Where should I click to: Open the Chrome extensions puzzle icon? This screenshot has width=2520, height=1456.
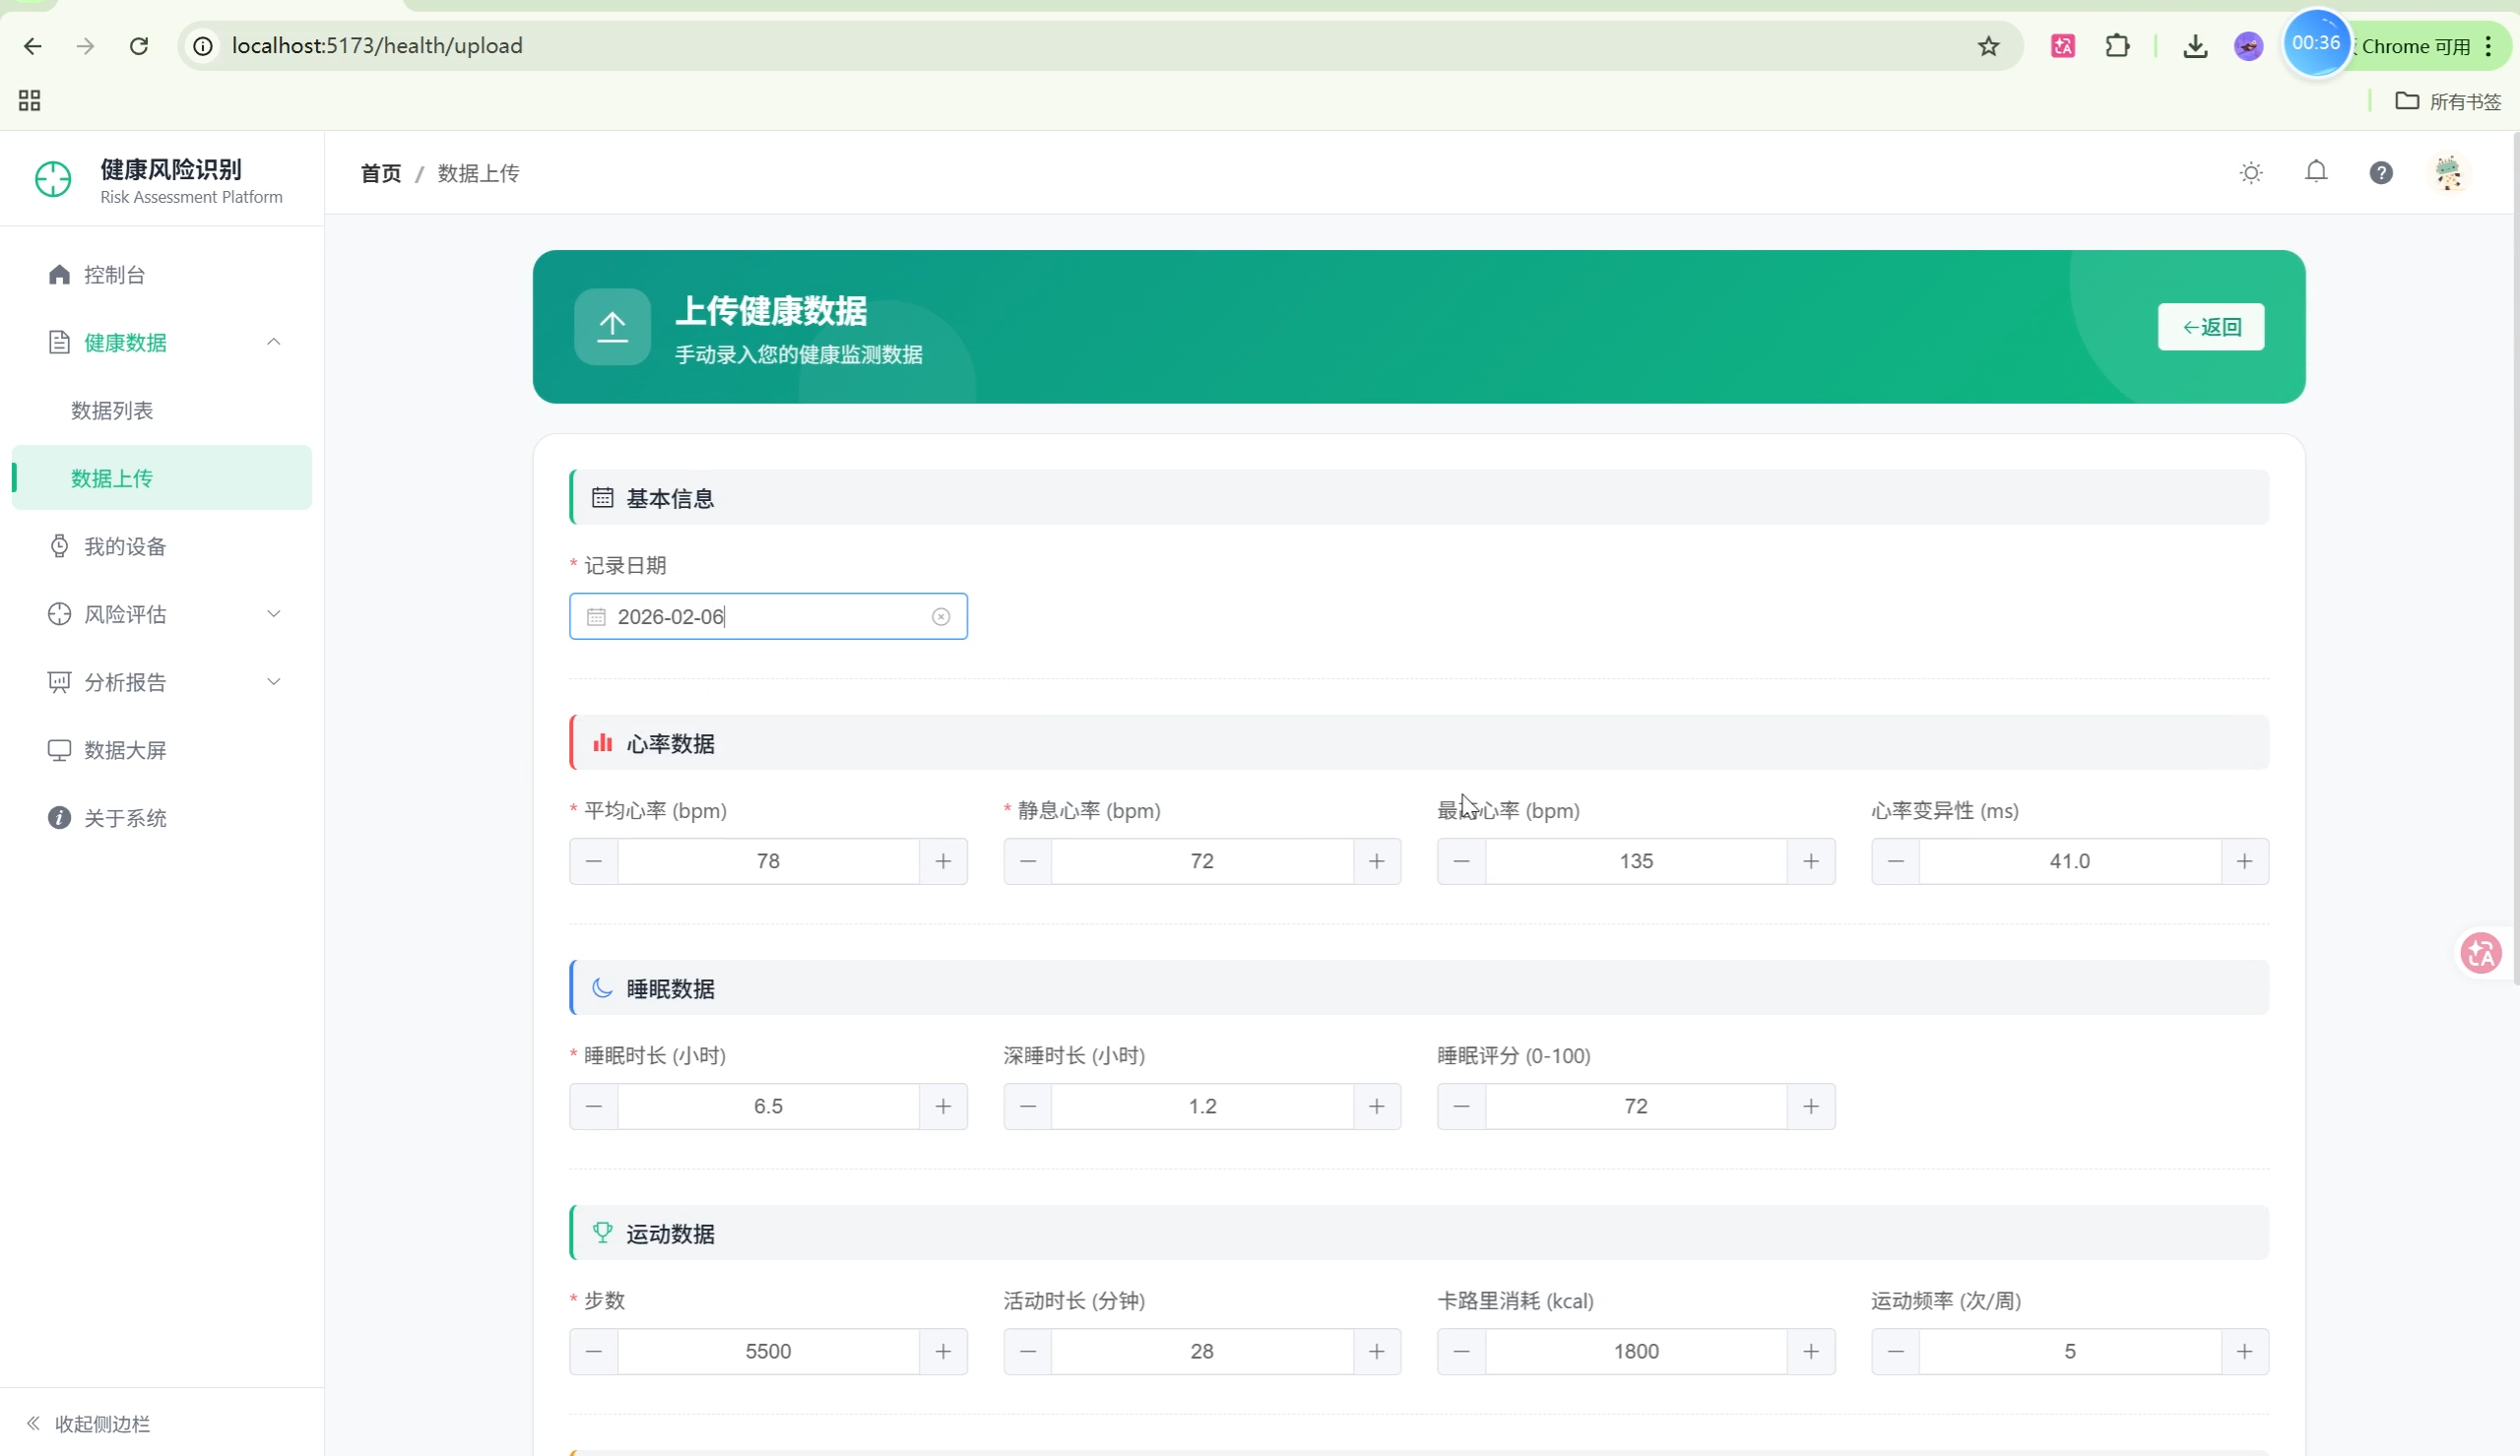click(x=2117, y=46)
